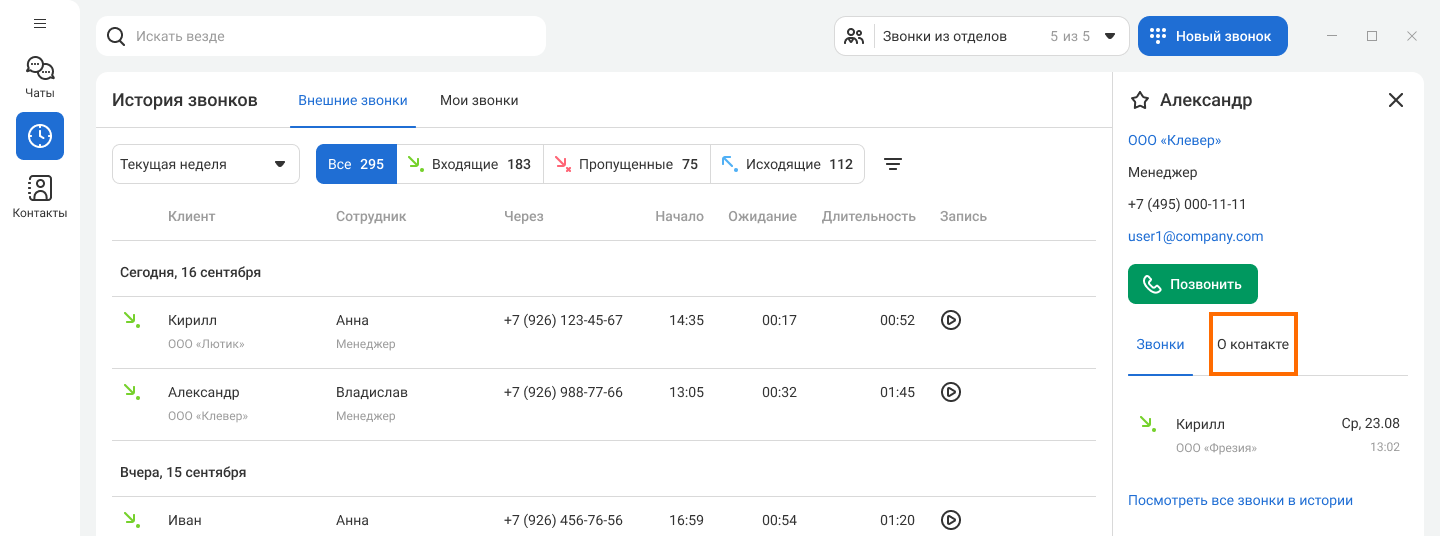Play recording of Александр's 13:05 call
This screenshot has height=536, width=1440.
coord(951,392)
